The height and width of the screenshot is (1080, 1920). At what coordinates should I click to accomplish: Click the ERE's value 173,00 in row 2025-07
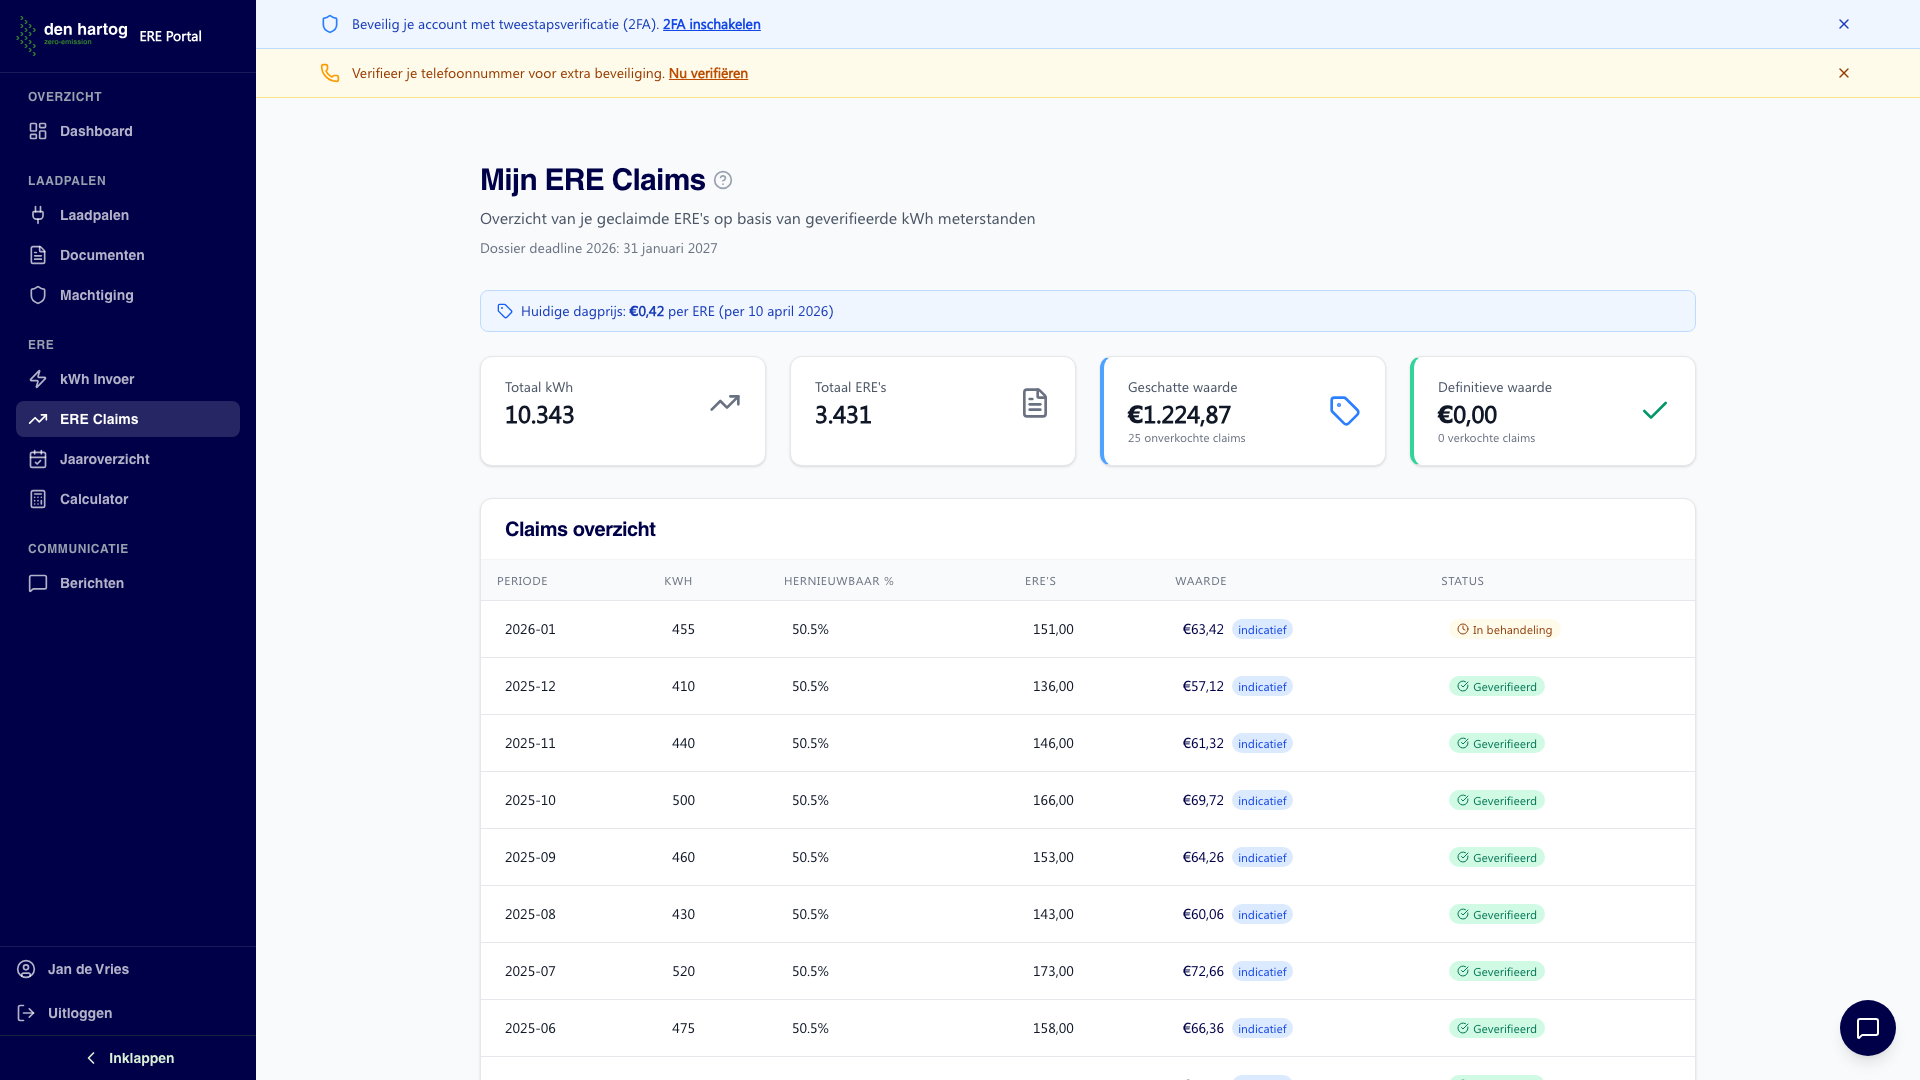[x=1053, y=972]
